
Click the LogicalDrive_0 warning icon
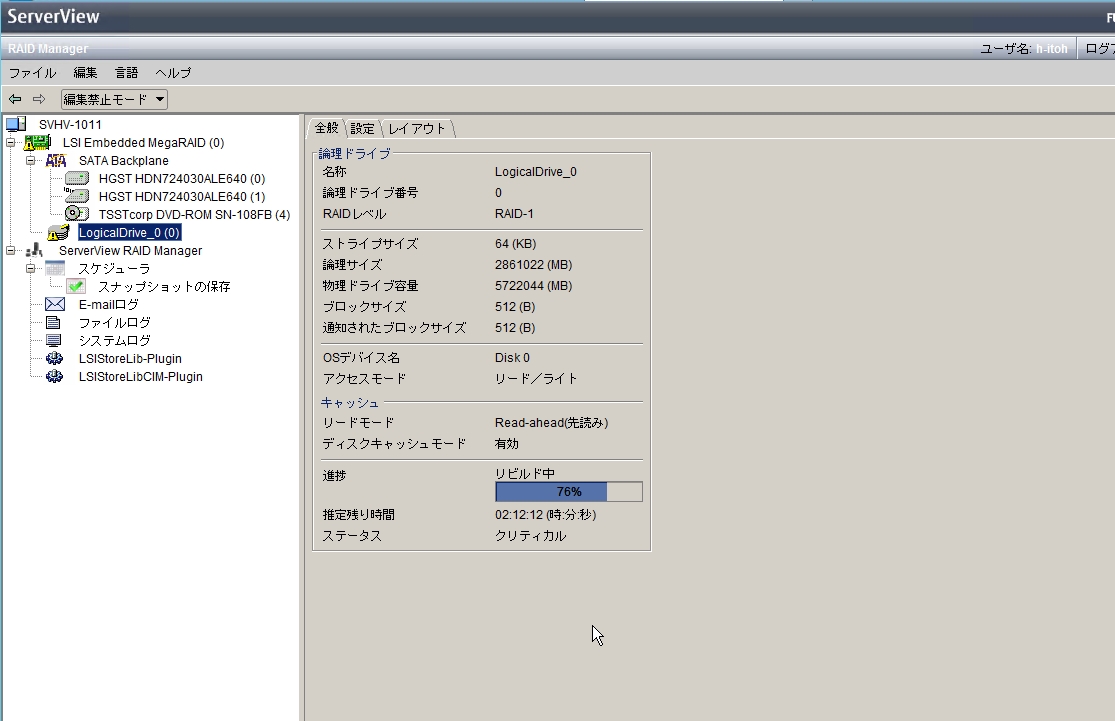[58, 233]
